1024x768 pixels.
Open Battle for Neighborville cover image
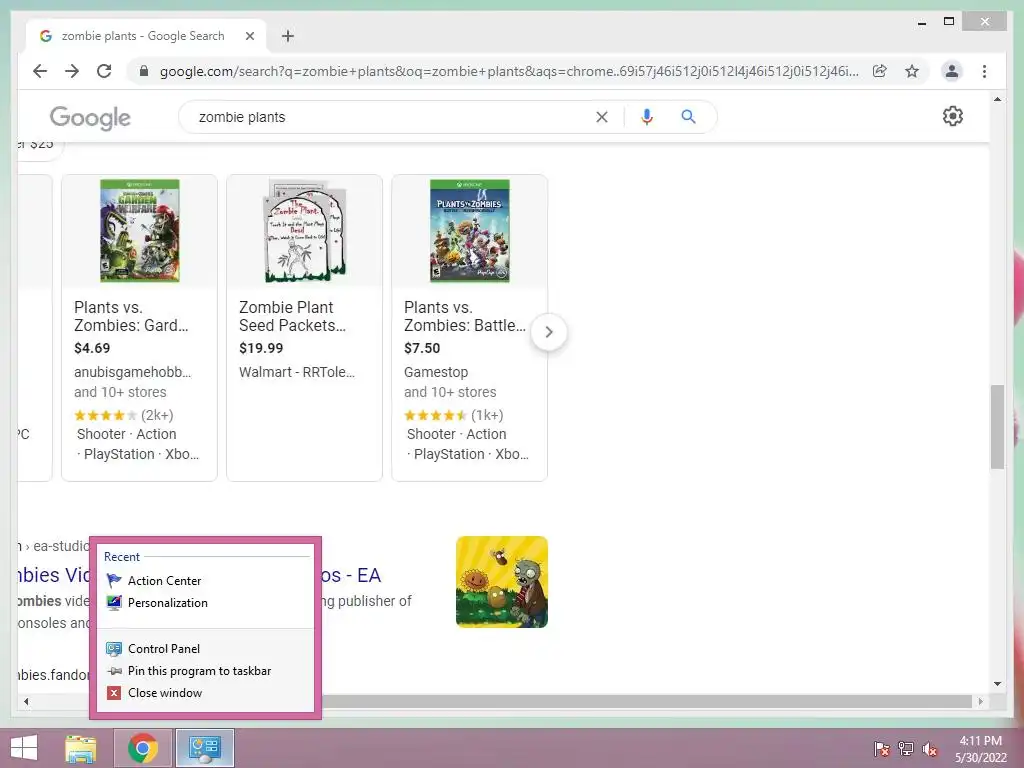coord(470,231)
